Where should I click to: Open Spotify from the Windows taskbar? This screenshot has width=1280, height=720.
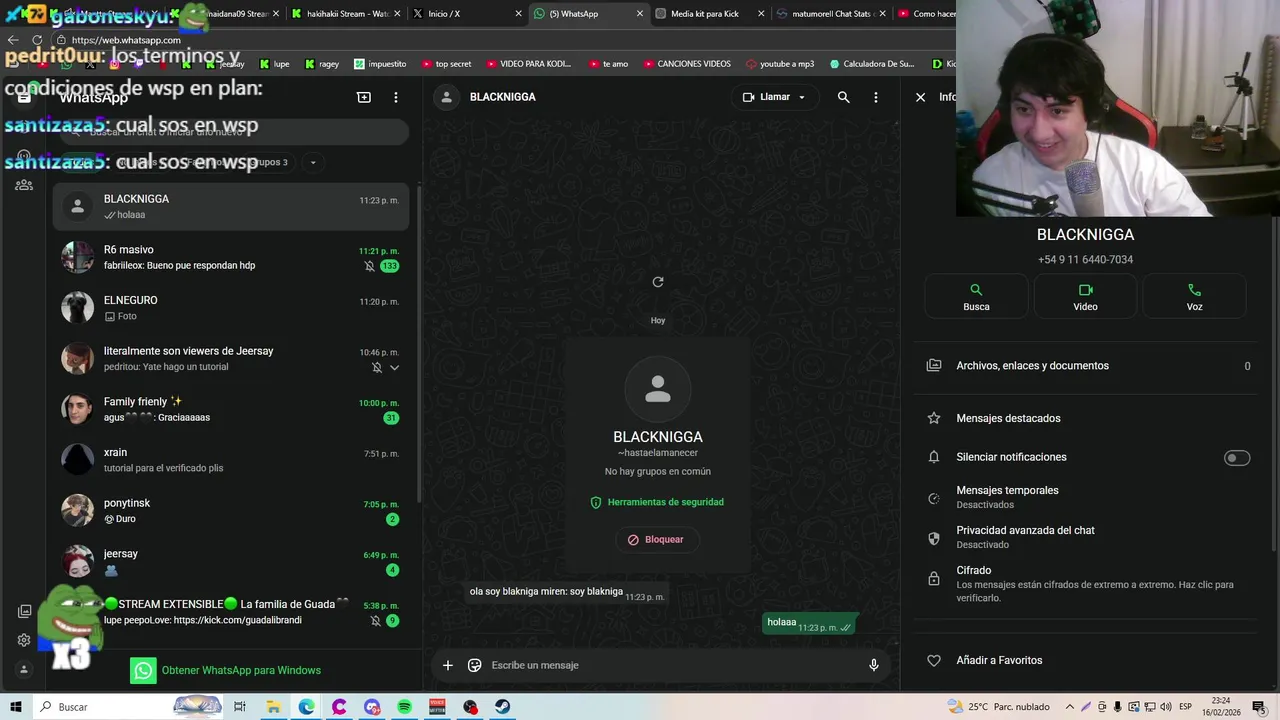[404, 707]
